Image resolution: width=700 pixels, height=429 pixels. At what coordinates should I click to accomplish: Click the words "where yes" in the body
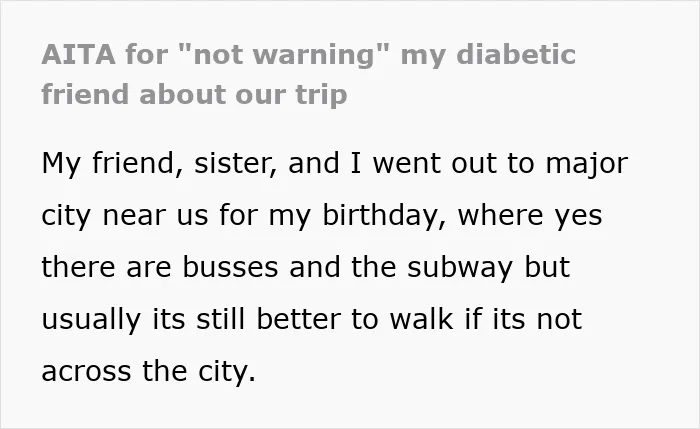coord(530,215)
